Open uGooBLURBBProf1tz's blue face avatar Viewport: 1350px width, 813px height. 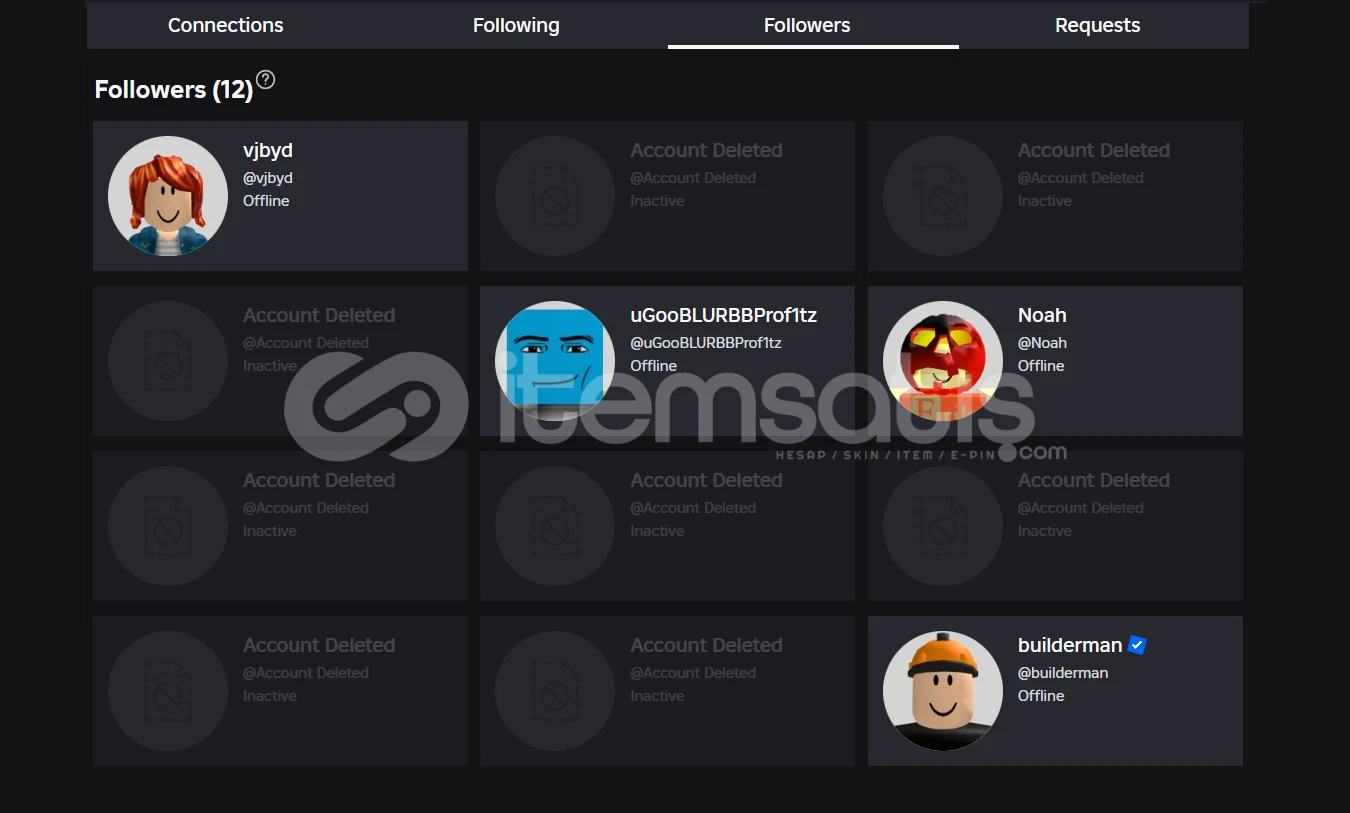[x=555, y=361]
